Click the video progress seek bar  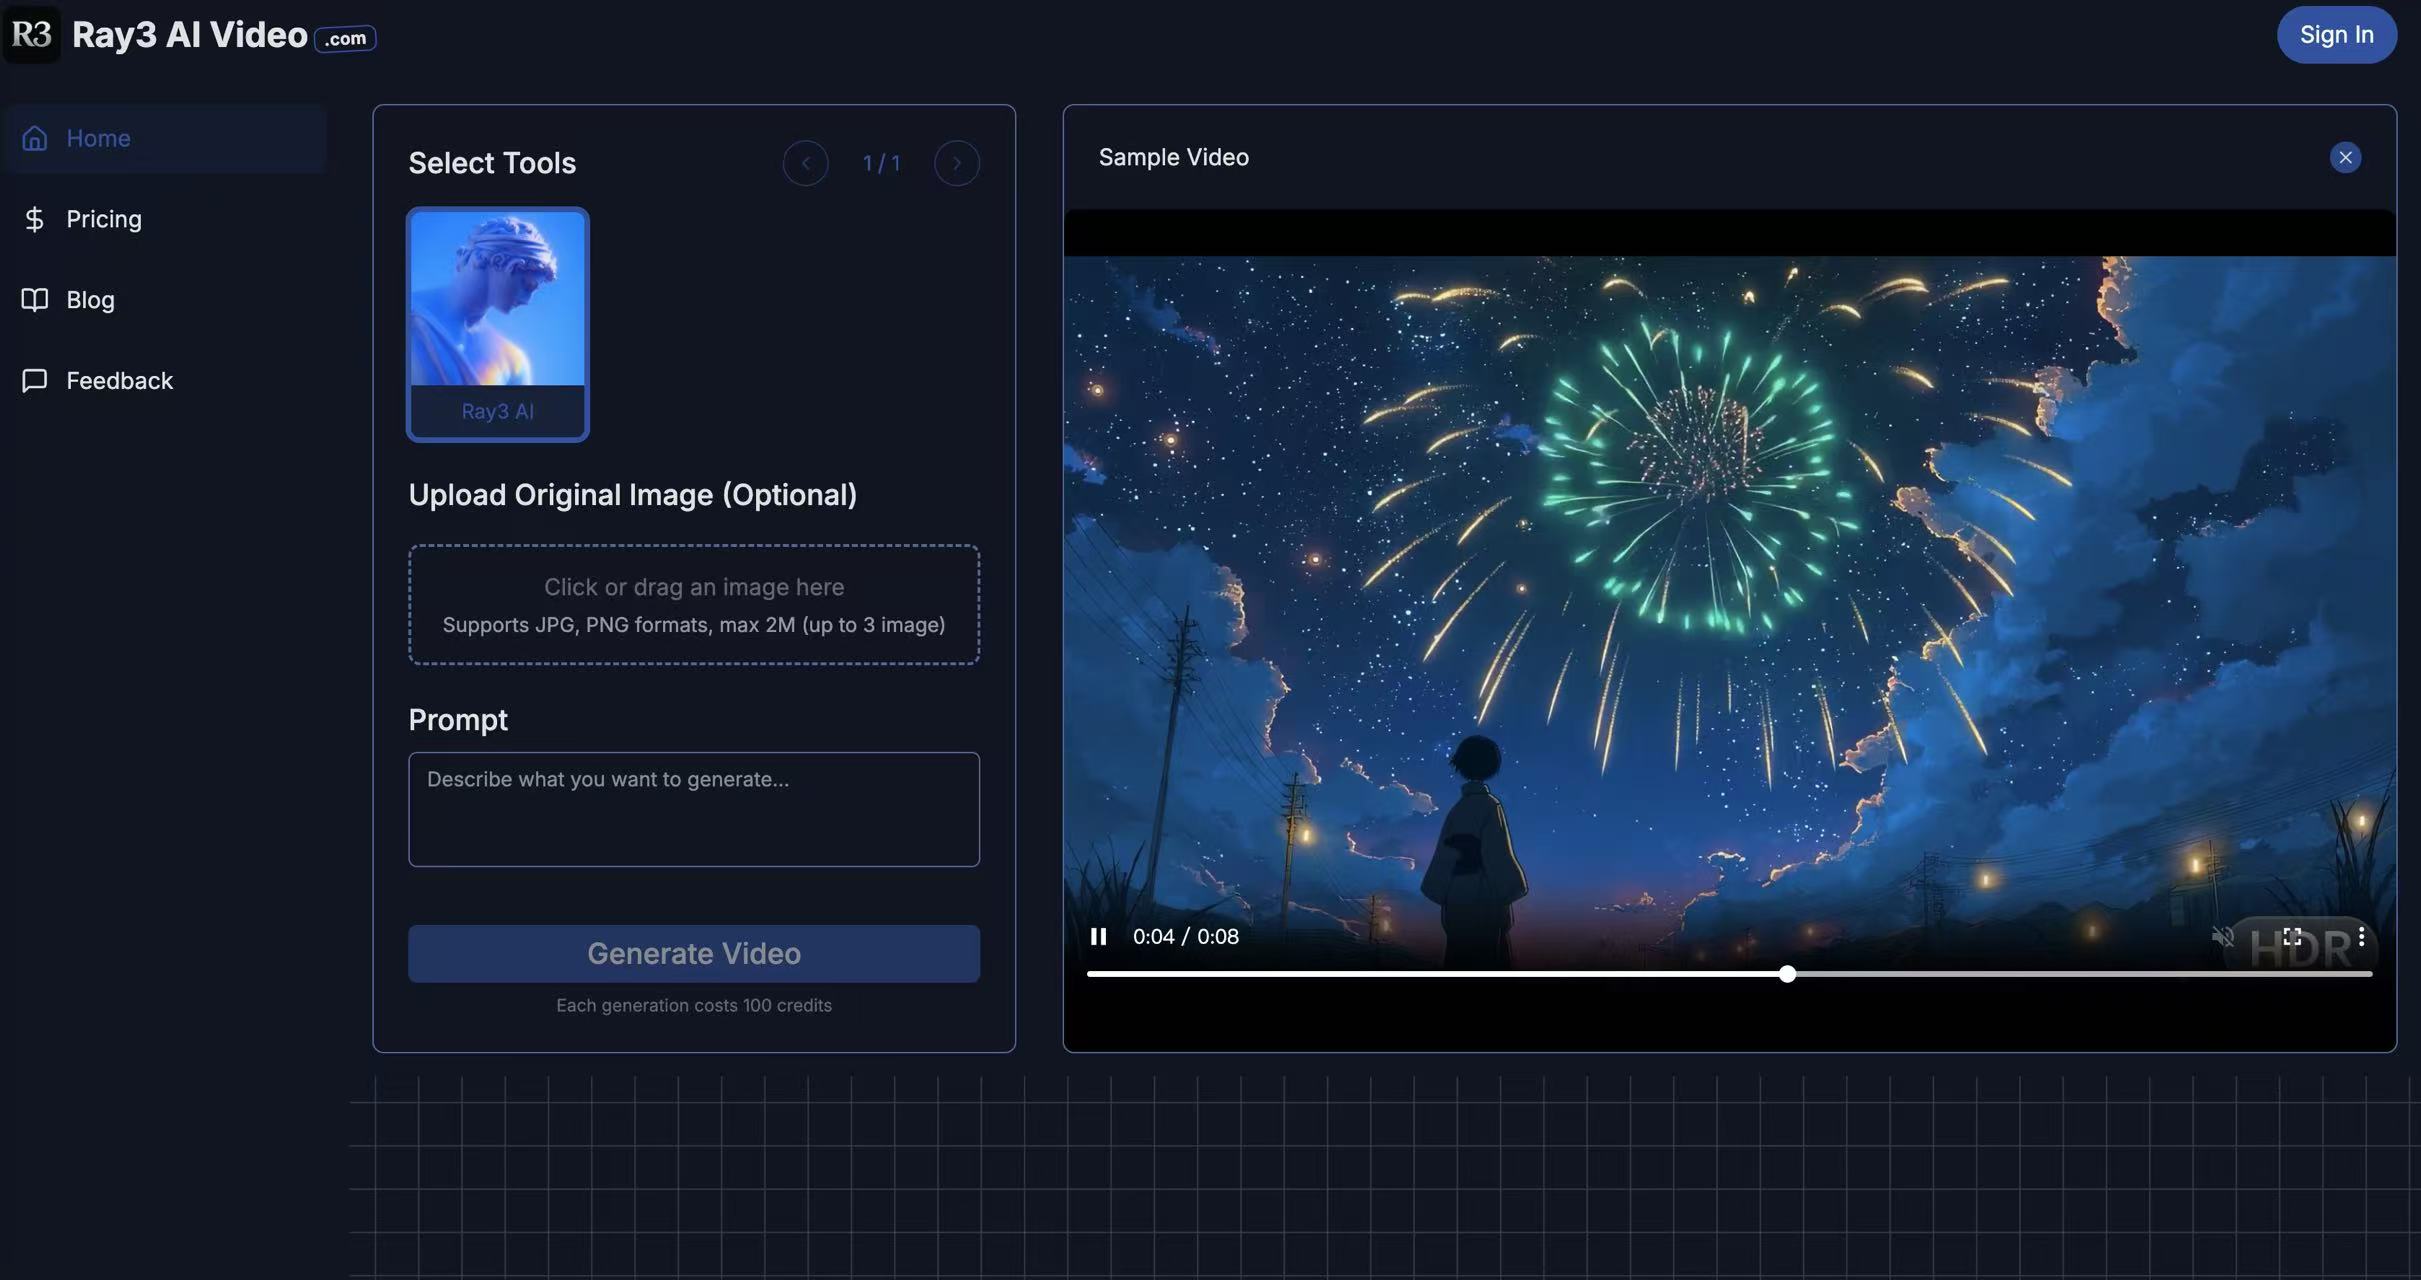pyautogui.click(x=1500, y=973)
